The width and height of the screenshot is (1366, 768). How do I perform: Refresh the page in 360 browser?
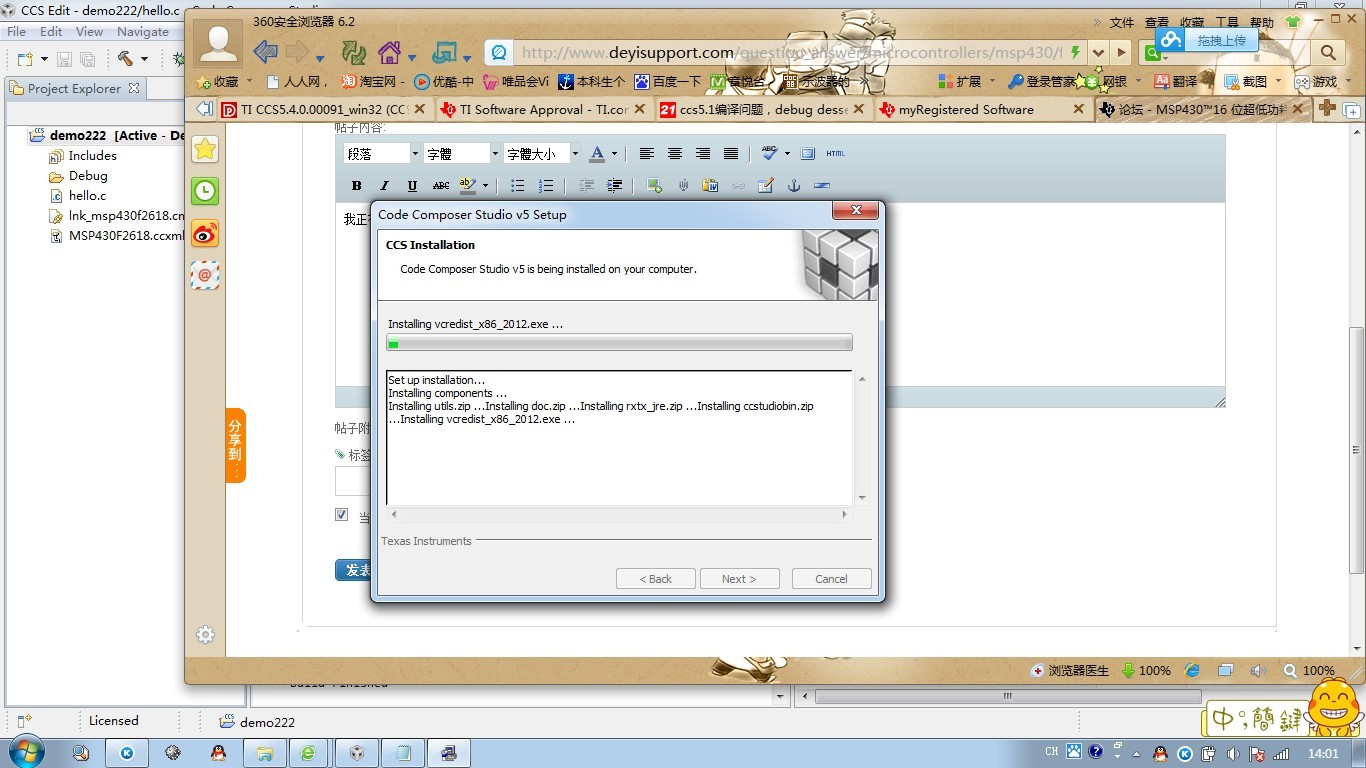coord(354,52)
